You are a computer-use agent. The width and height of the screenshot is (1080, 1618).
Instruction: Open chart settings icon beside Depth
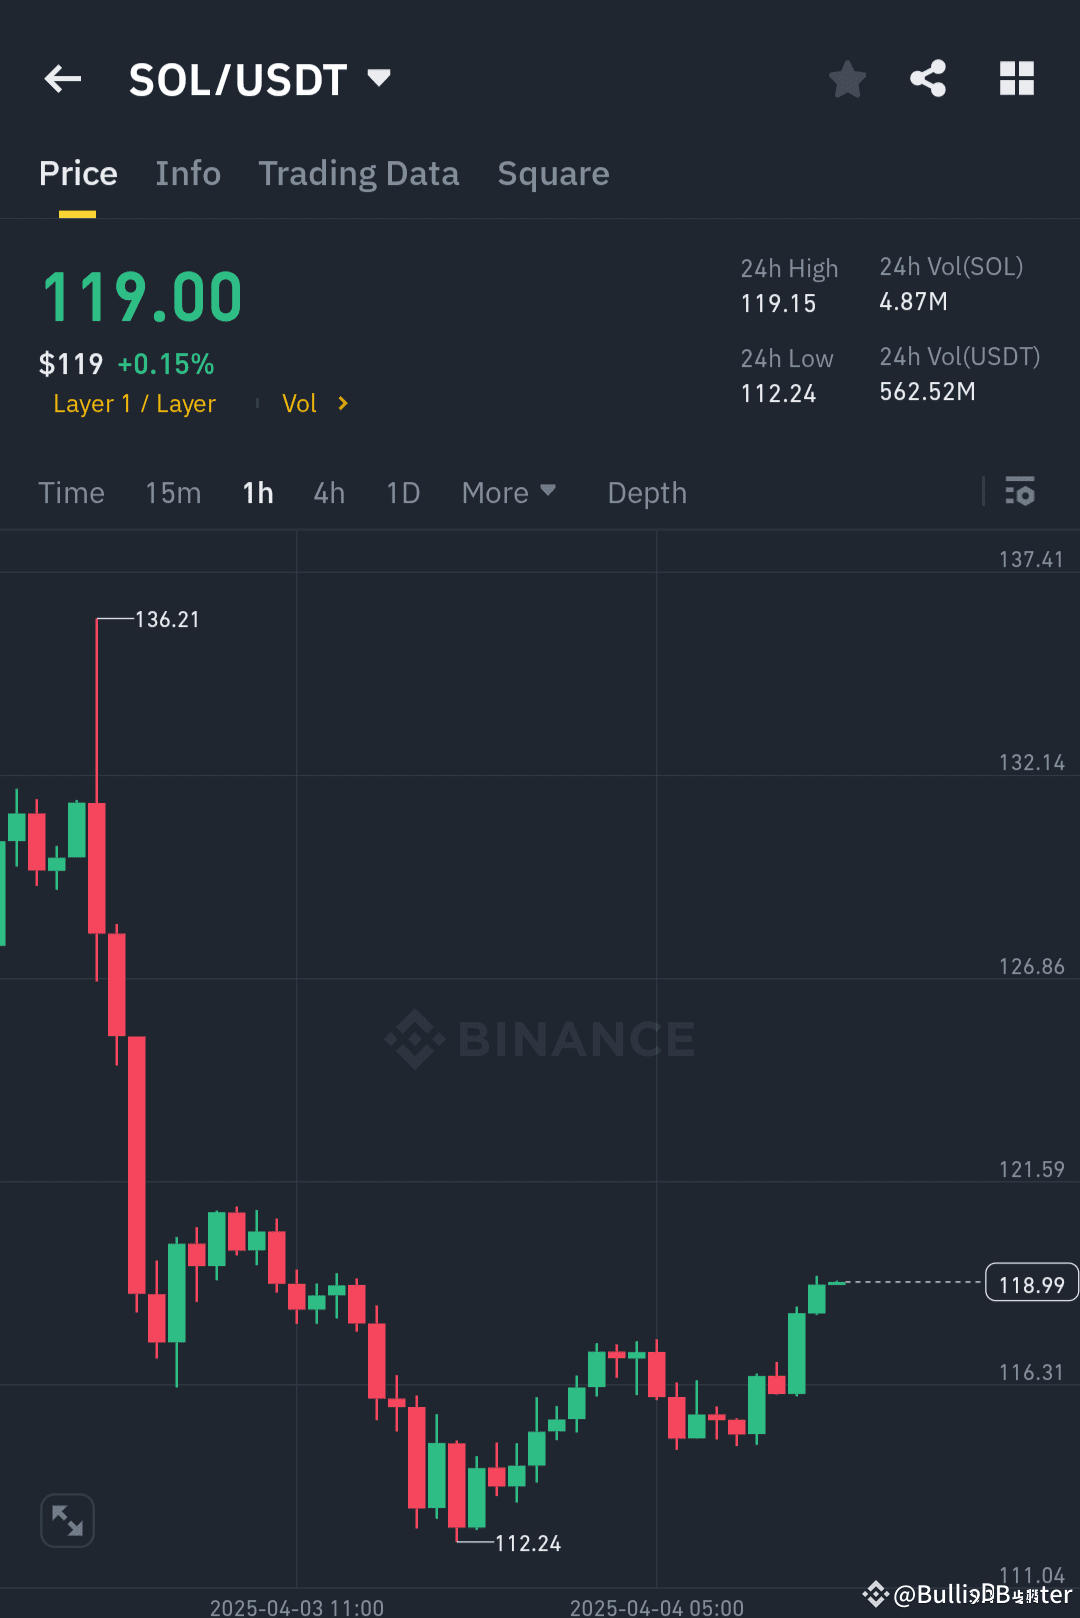pos(1020,492)
